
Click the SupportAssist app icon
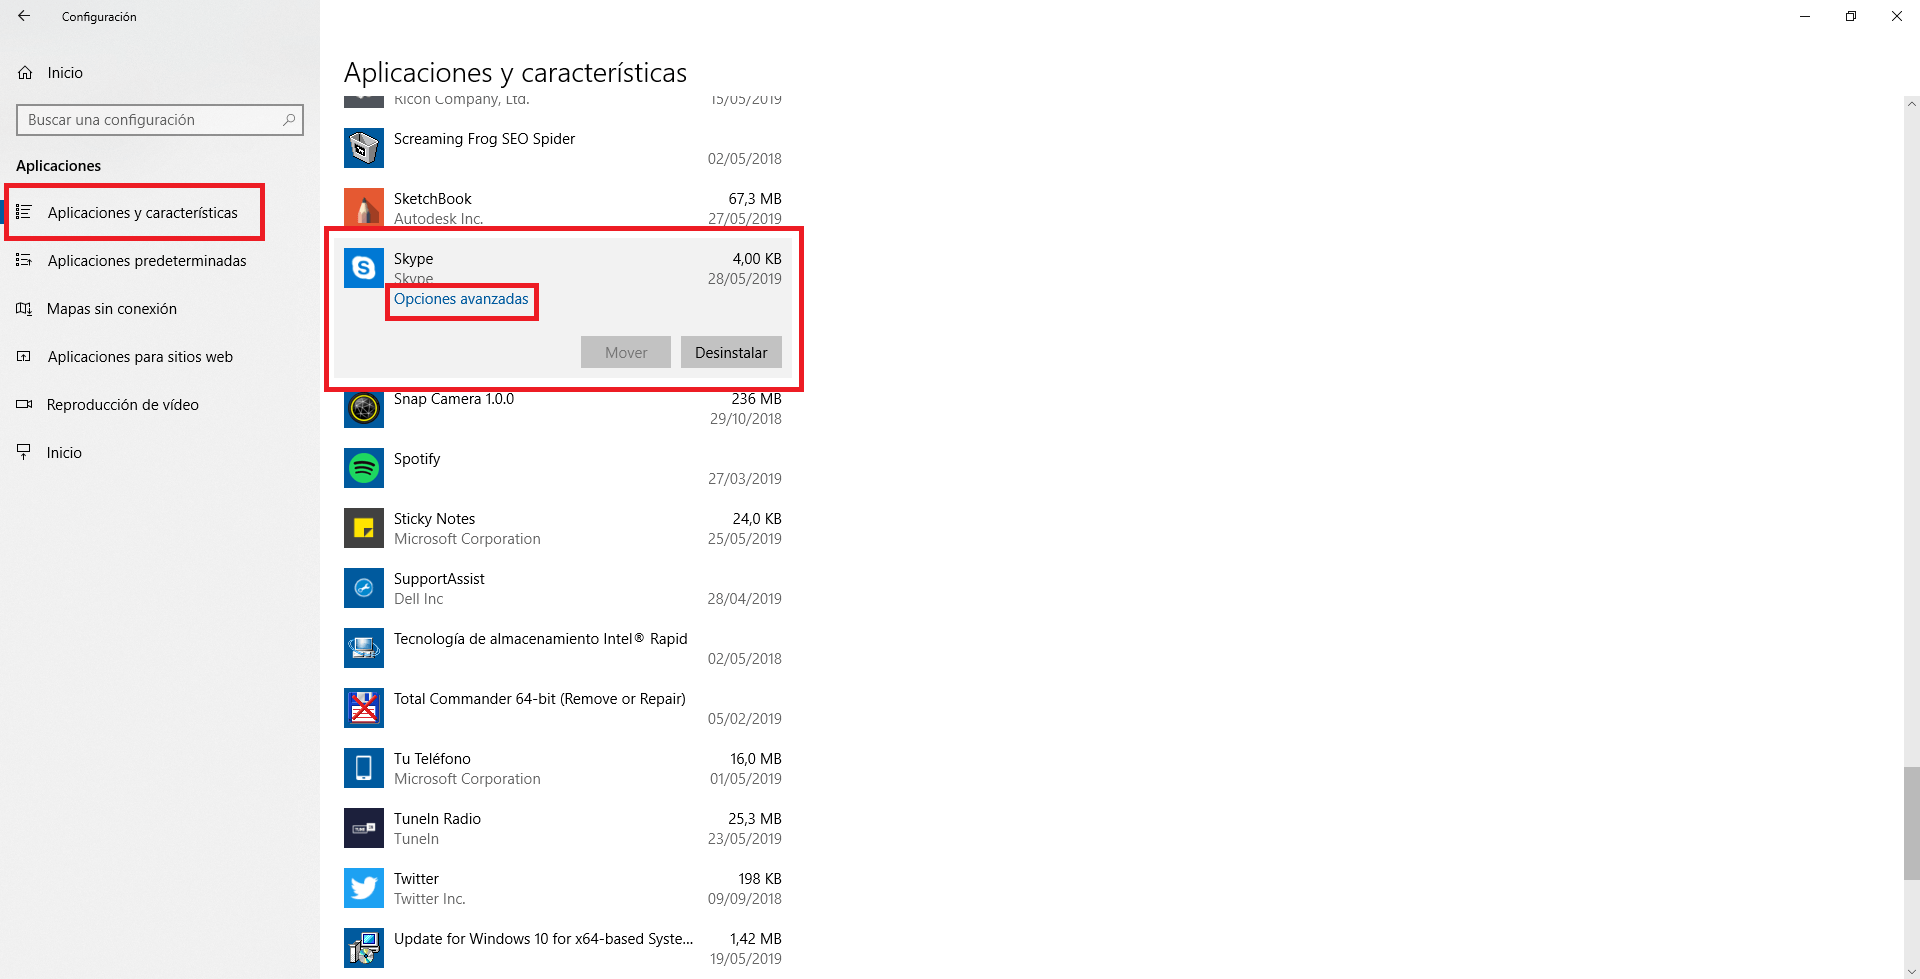tap(364, 588)
